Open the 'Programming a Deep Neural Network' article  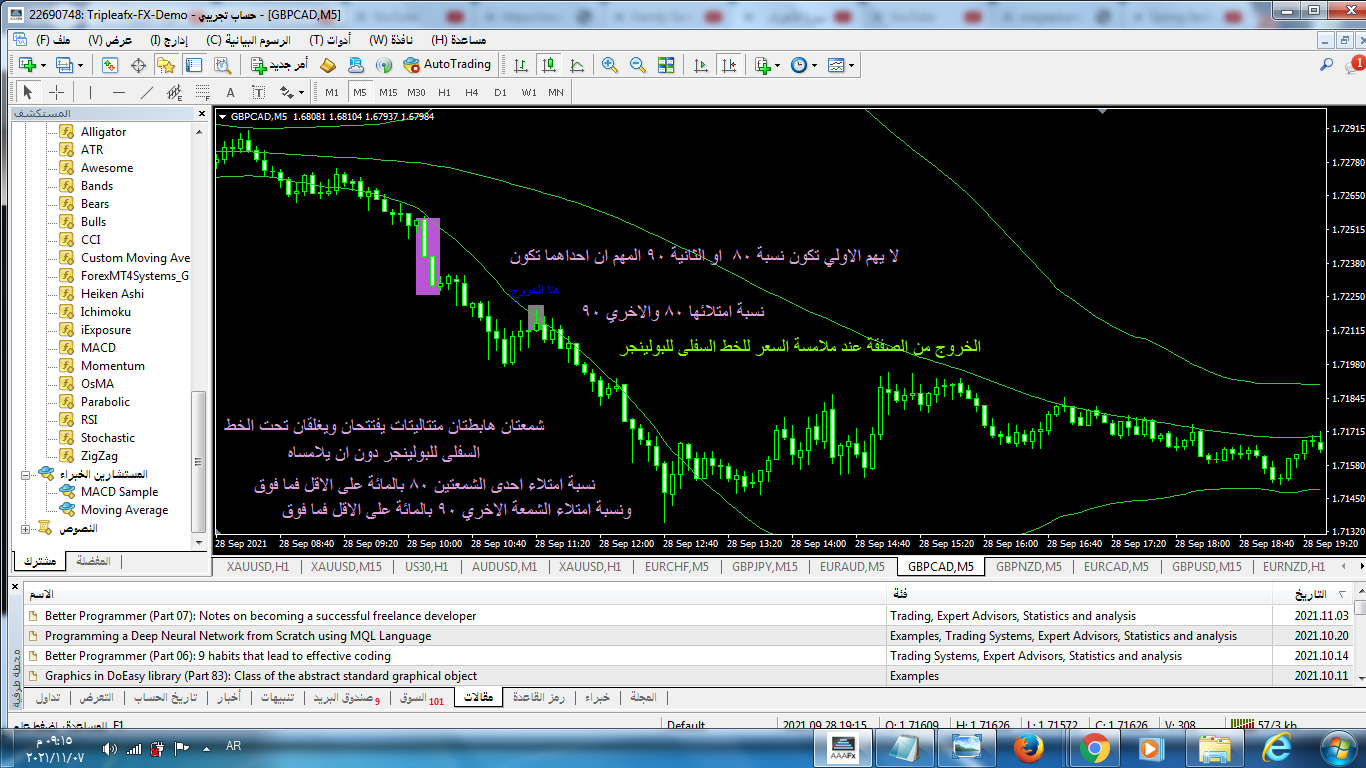tap(238, 636)
